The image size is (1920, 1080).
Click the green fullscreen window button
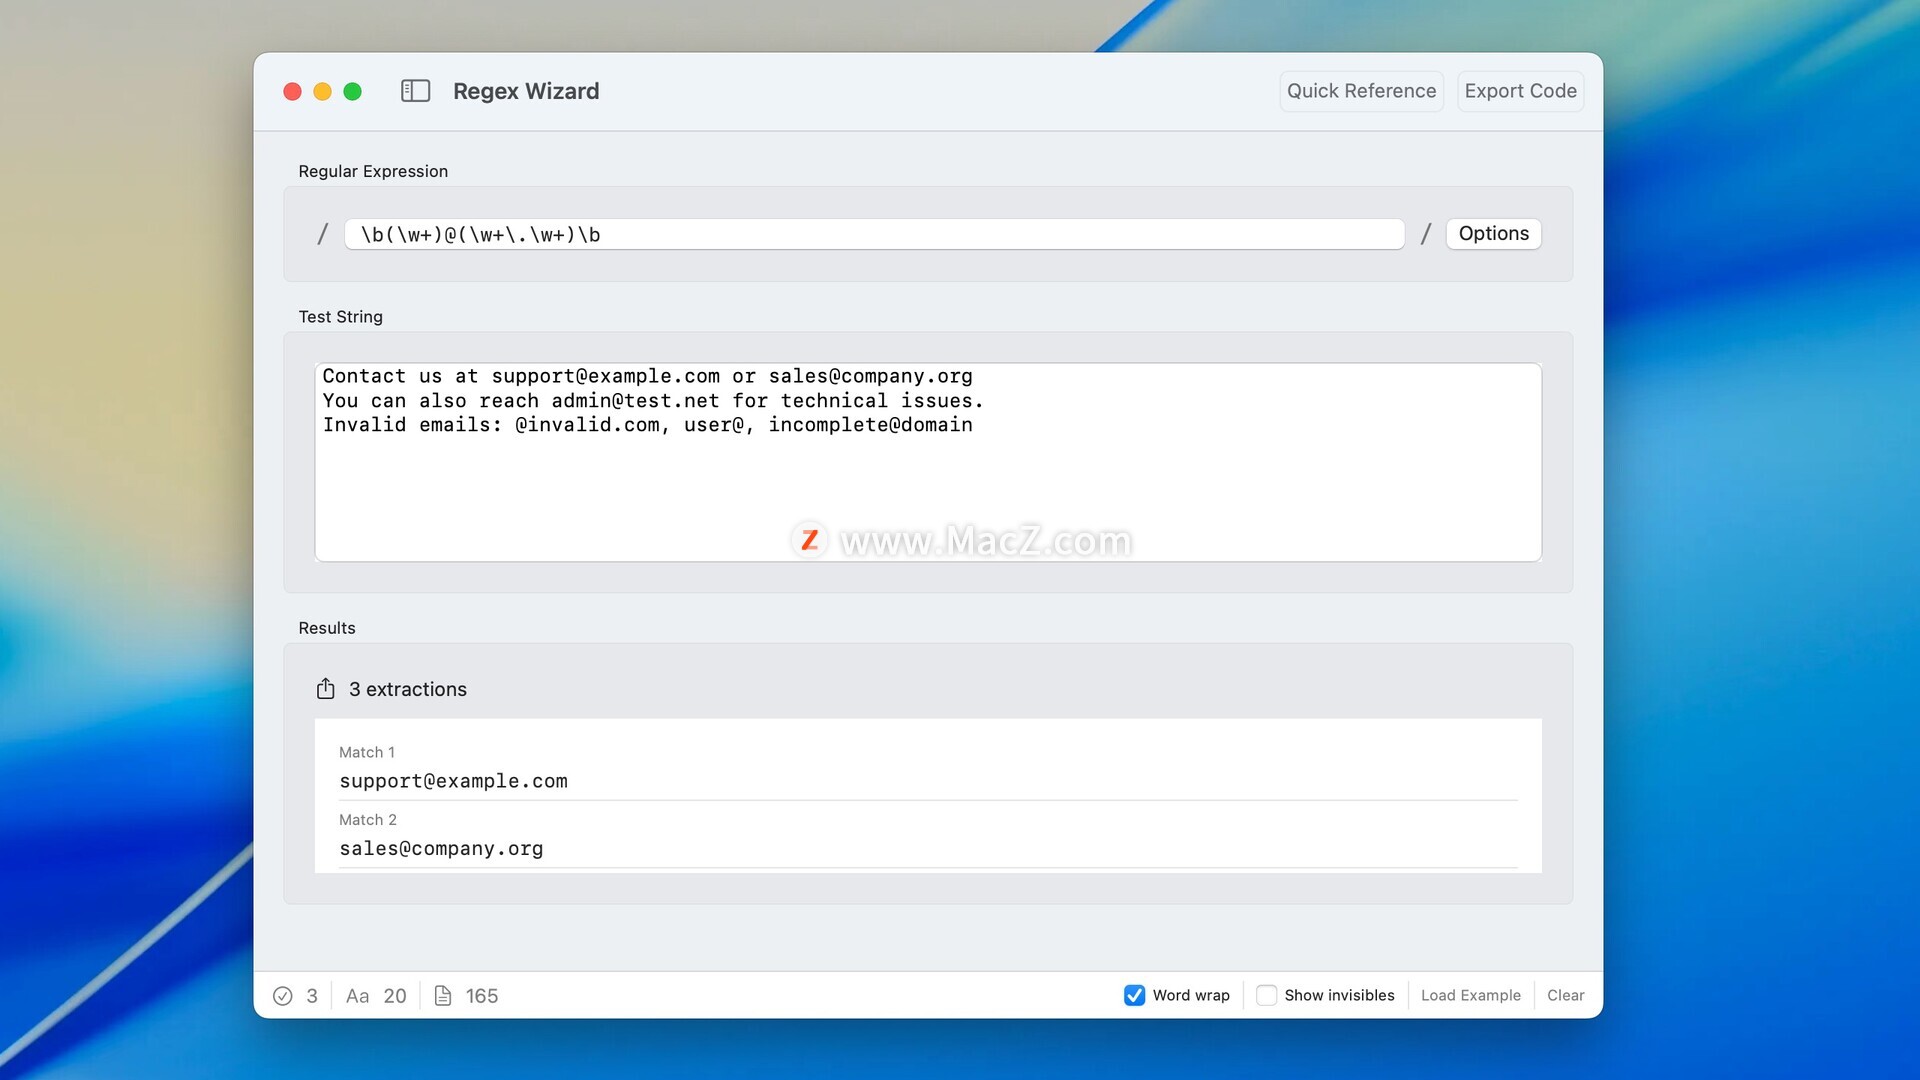coord(352,92)
